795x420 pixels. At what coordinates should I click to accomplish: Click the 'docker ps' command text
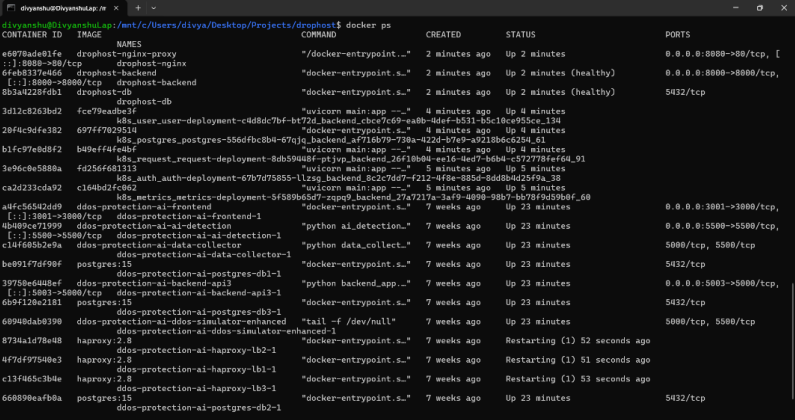[369, 25]
